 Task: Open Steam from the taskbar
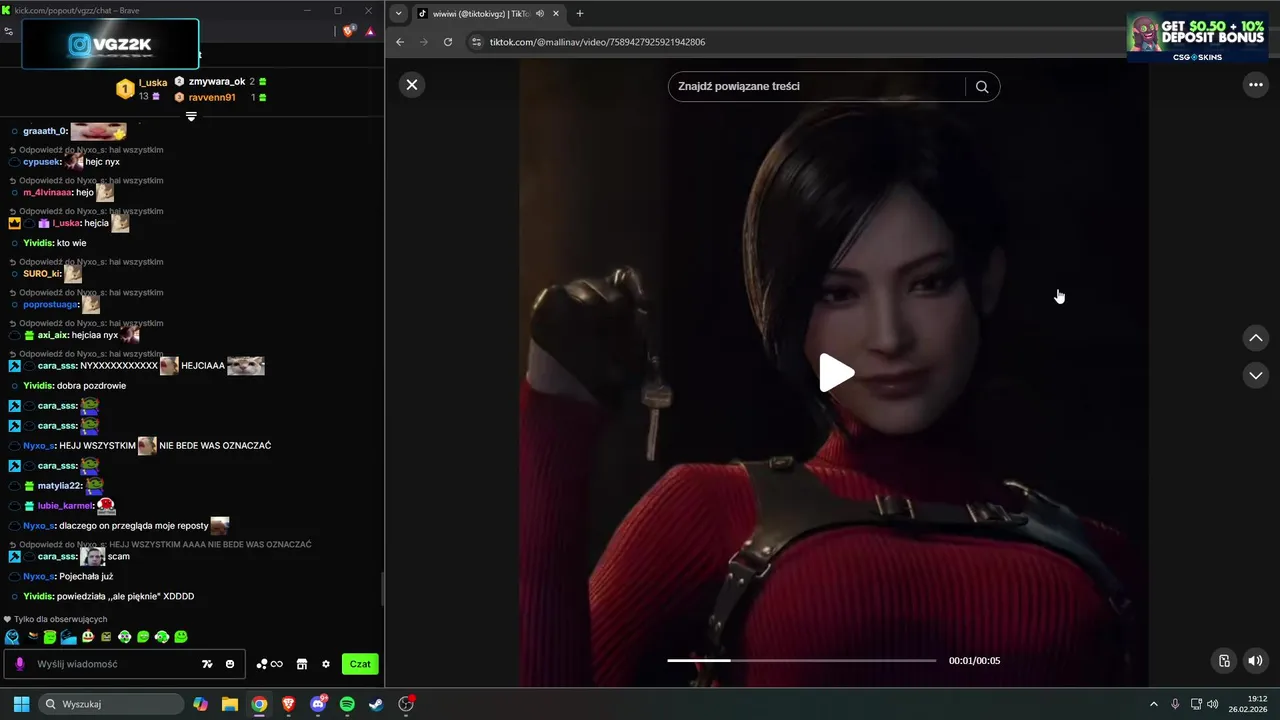pos(376,704)
